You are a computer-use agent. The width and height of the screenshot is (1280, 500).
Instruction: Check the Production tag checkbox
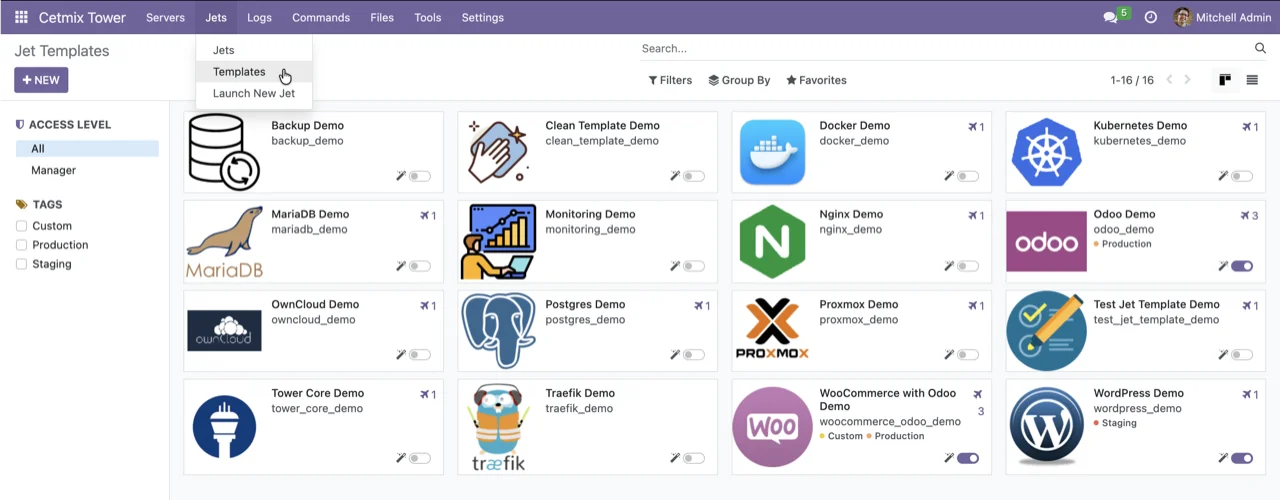[x=22, y=245]
